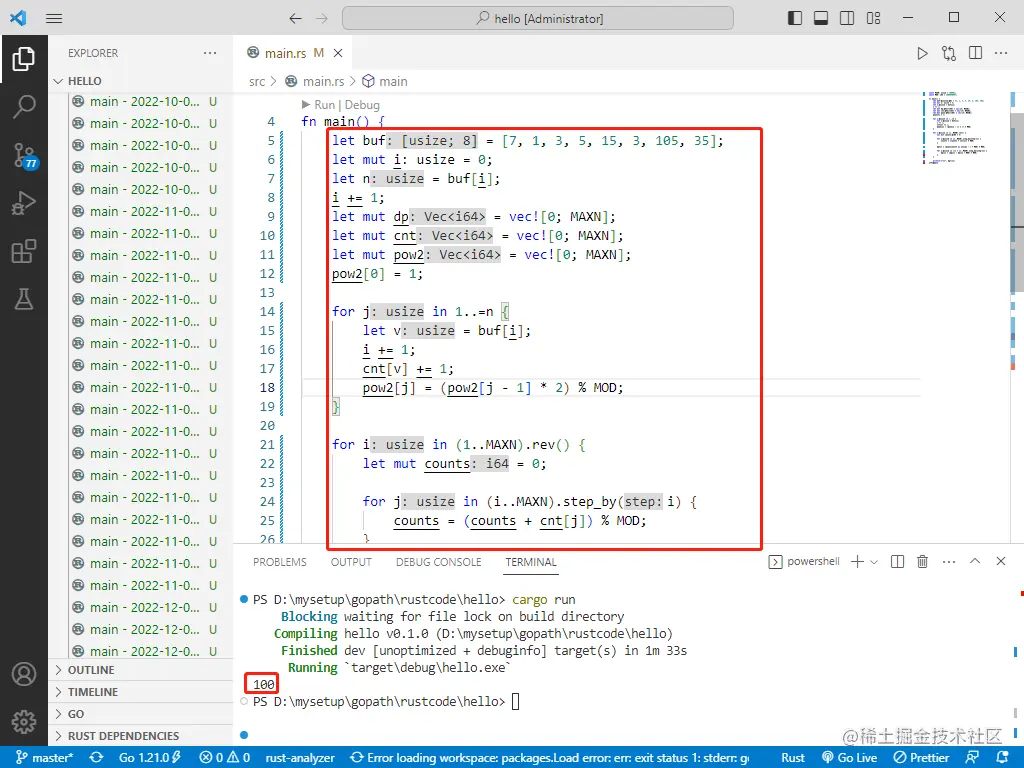The image size is (1024, 768).
Task: Click the Prettier status item
Action: pos(921,758)
